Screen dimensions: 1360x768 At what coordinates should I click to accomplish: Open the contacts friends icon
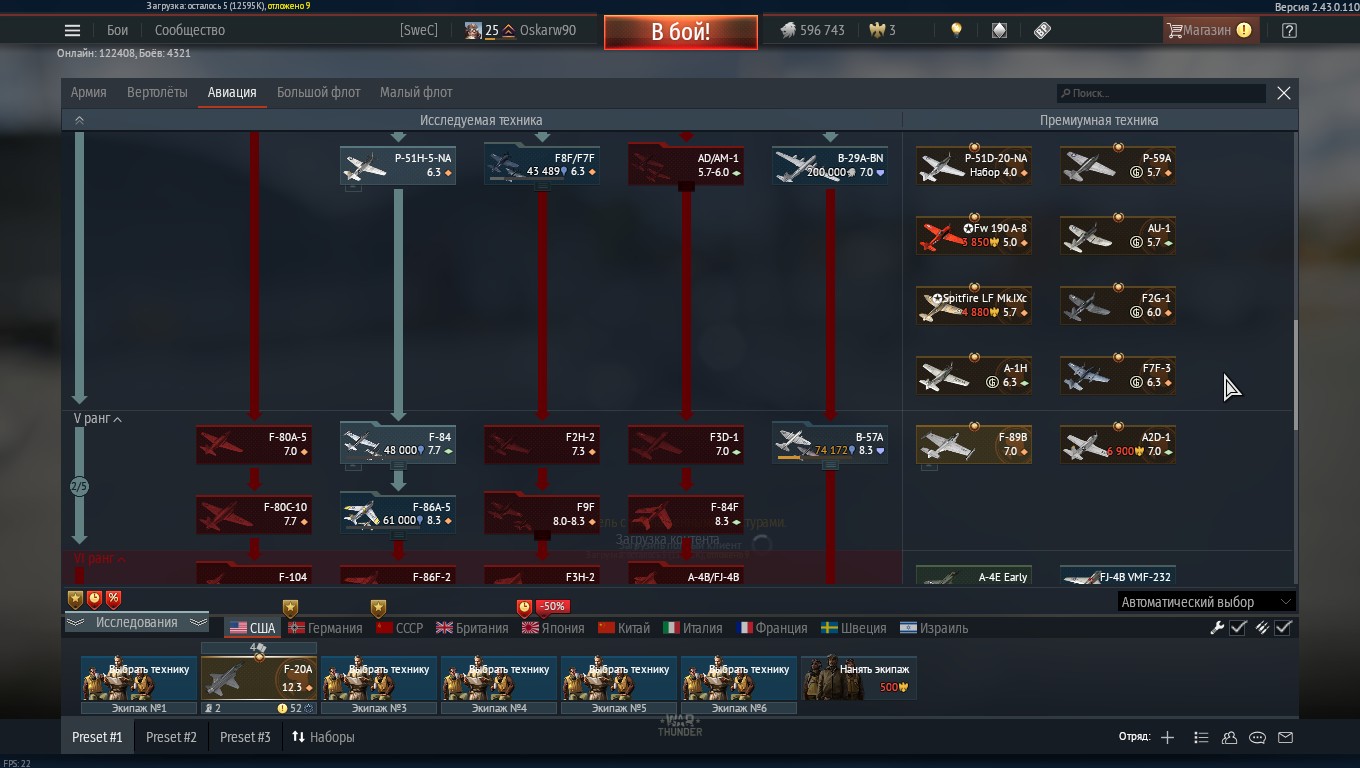1229,737
